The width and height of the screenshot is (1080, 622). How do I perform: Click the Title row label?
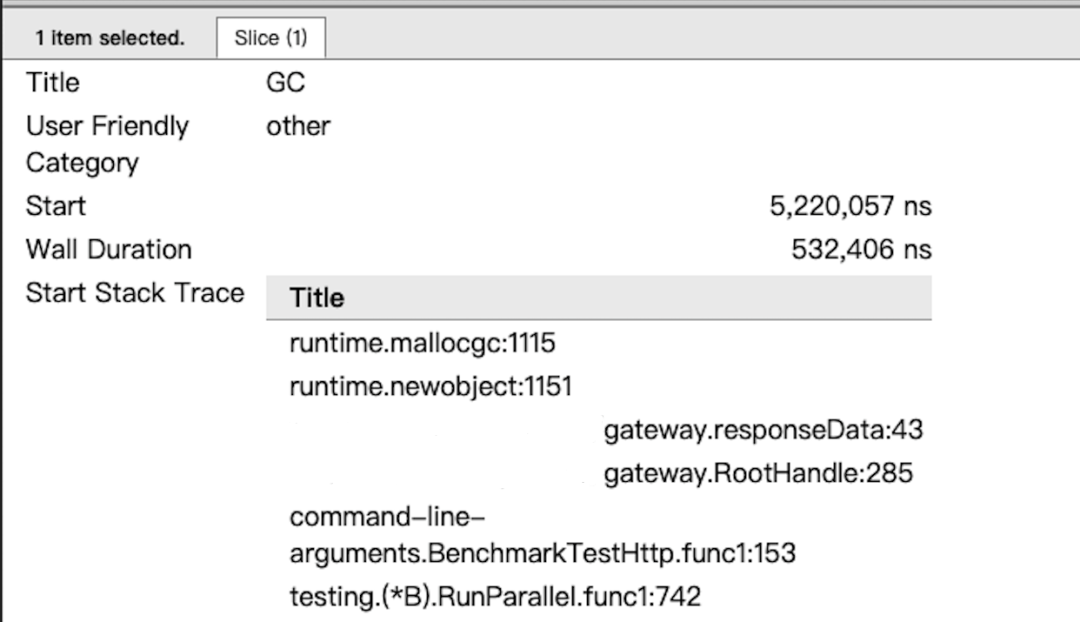point(53,83)
